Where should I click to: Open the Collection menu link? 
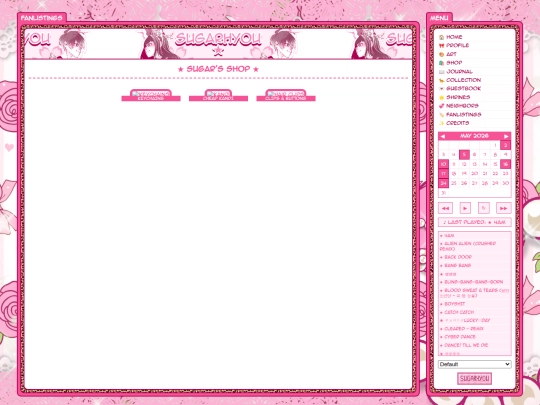[464, 80]
